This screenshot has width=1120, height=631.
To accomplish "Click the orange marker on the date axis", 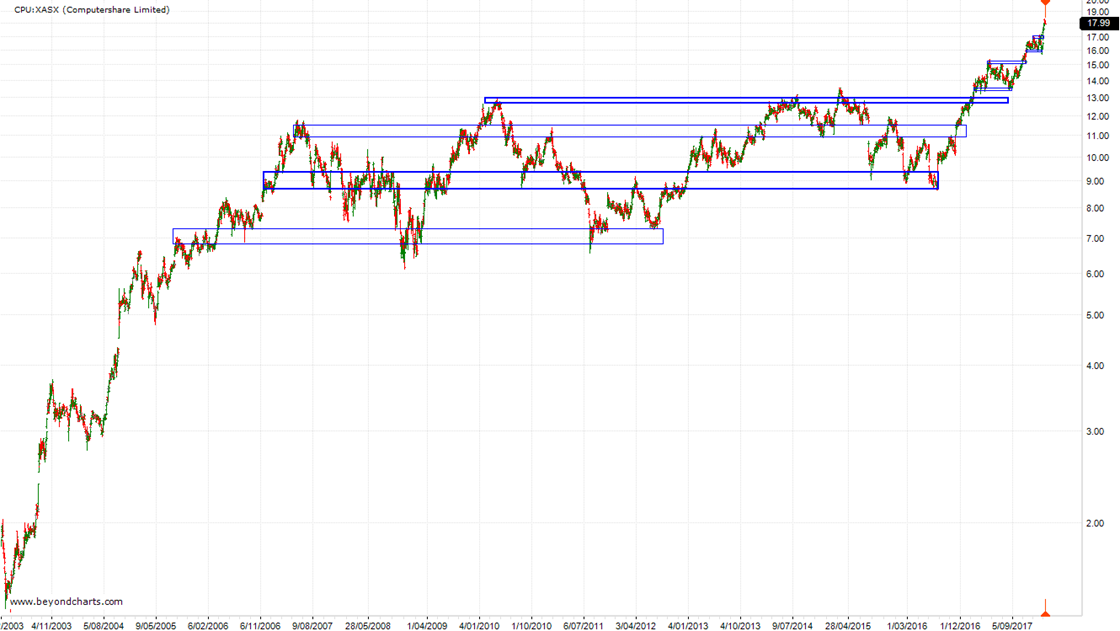I will pos(1046,608).
